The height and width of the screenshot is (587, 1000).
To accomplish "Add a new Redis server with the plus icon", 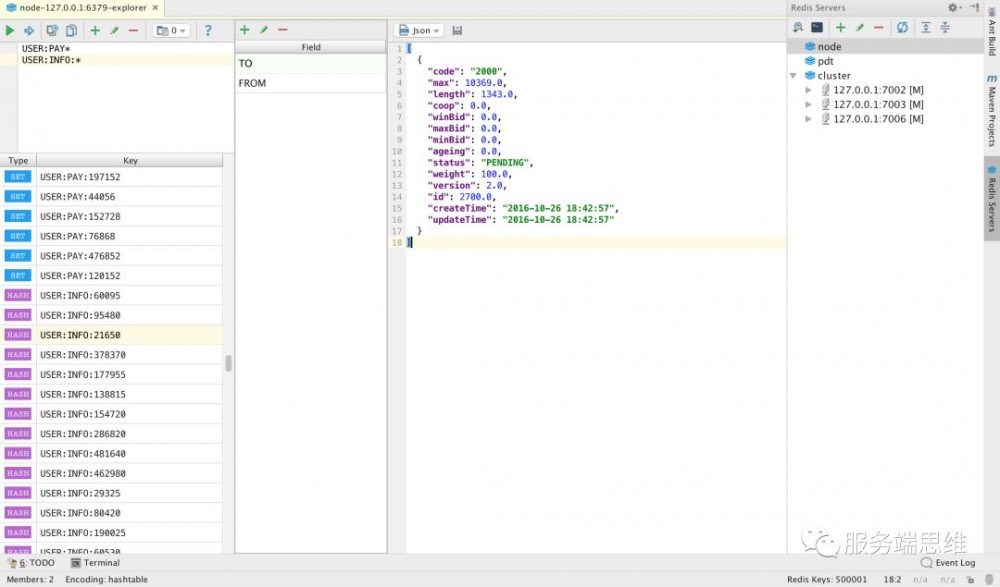I will tap(840, 27).
